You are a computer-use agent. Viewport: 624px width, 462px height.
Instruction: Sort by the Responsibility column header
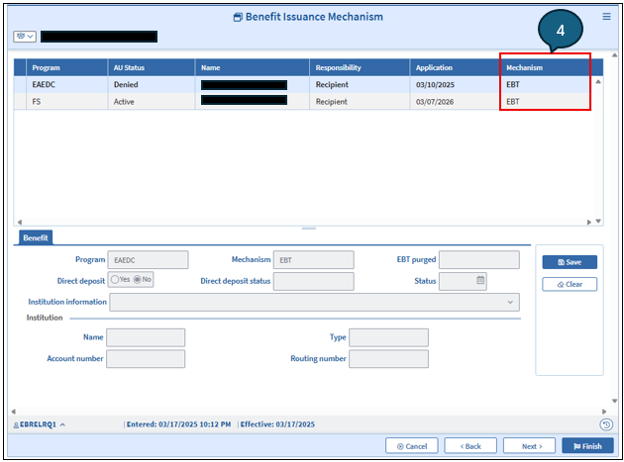click(x=360, y=68)
